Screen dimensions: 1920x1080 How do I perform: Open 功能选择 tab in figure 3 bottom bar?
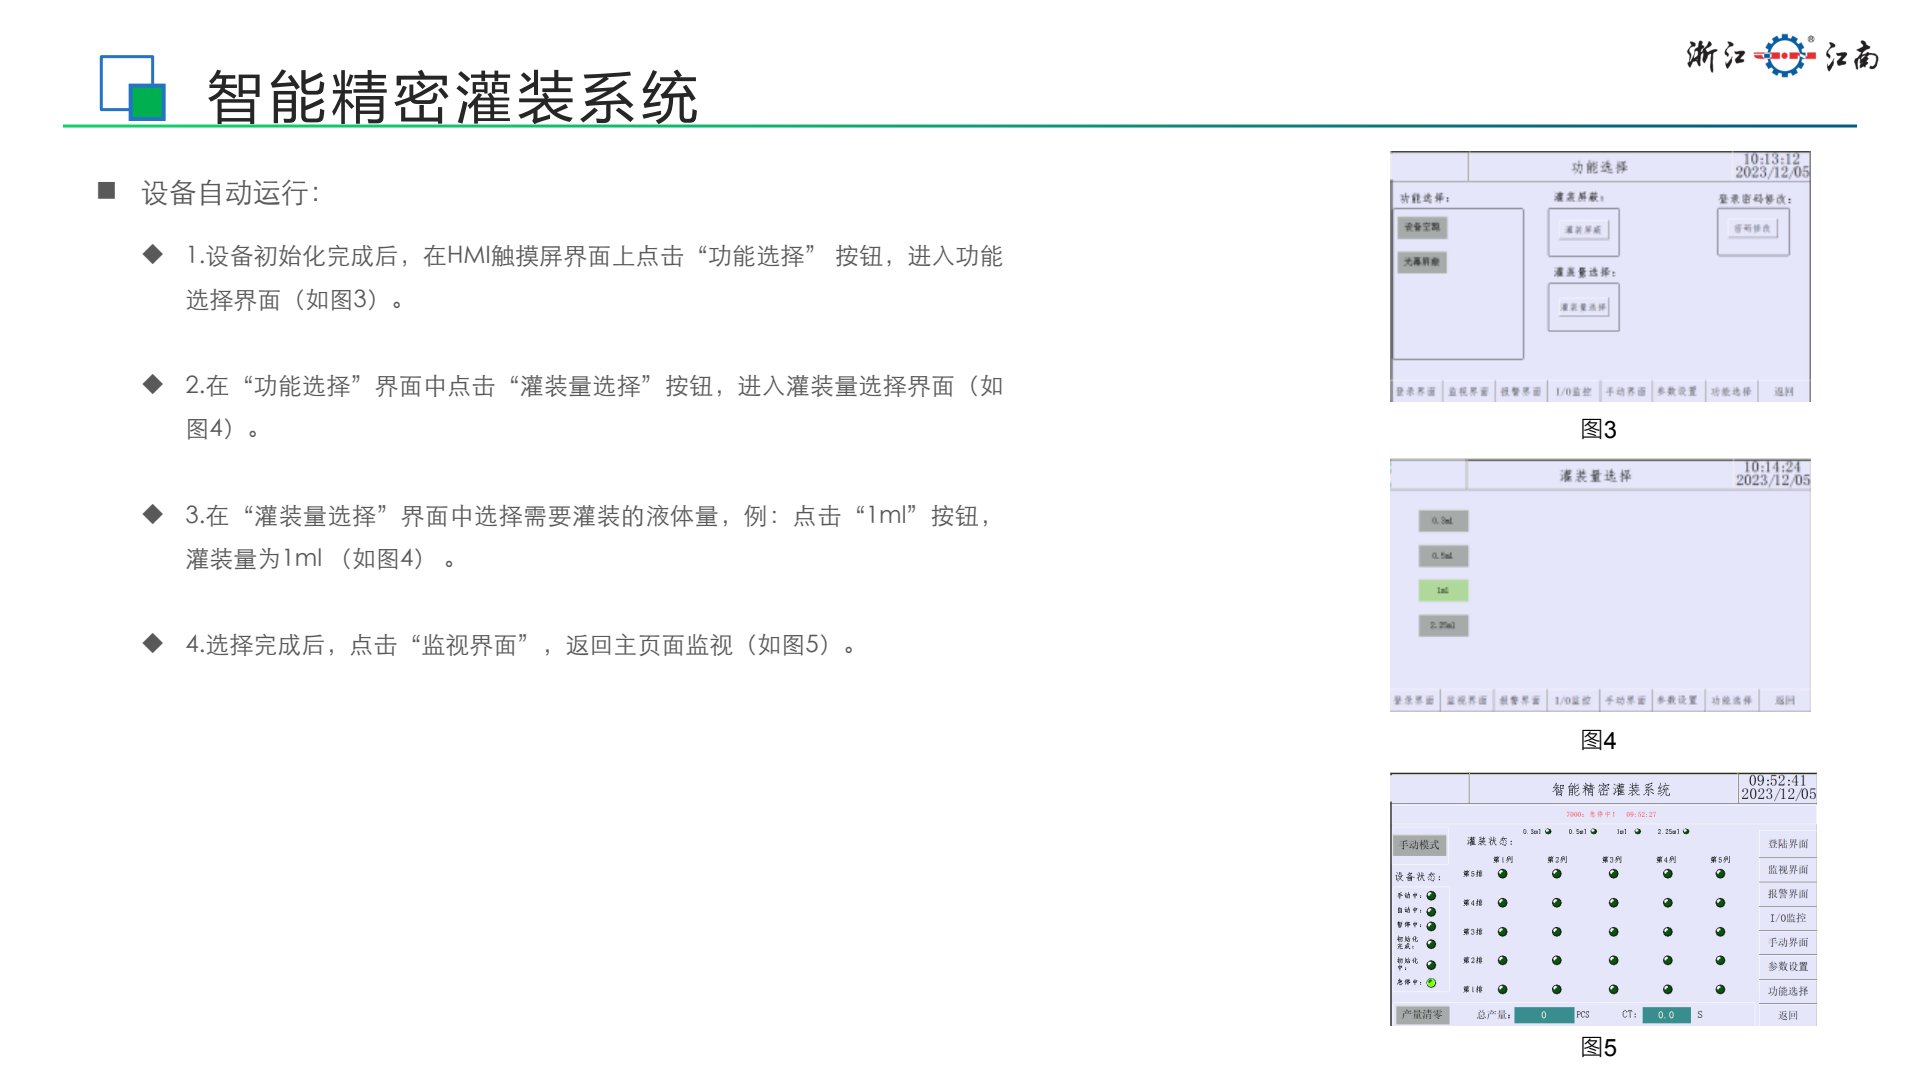click(x=1730, y=391)
